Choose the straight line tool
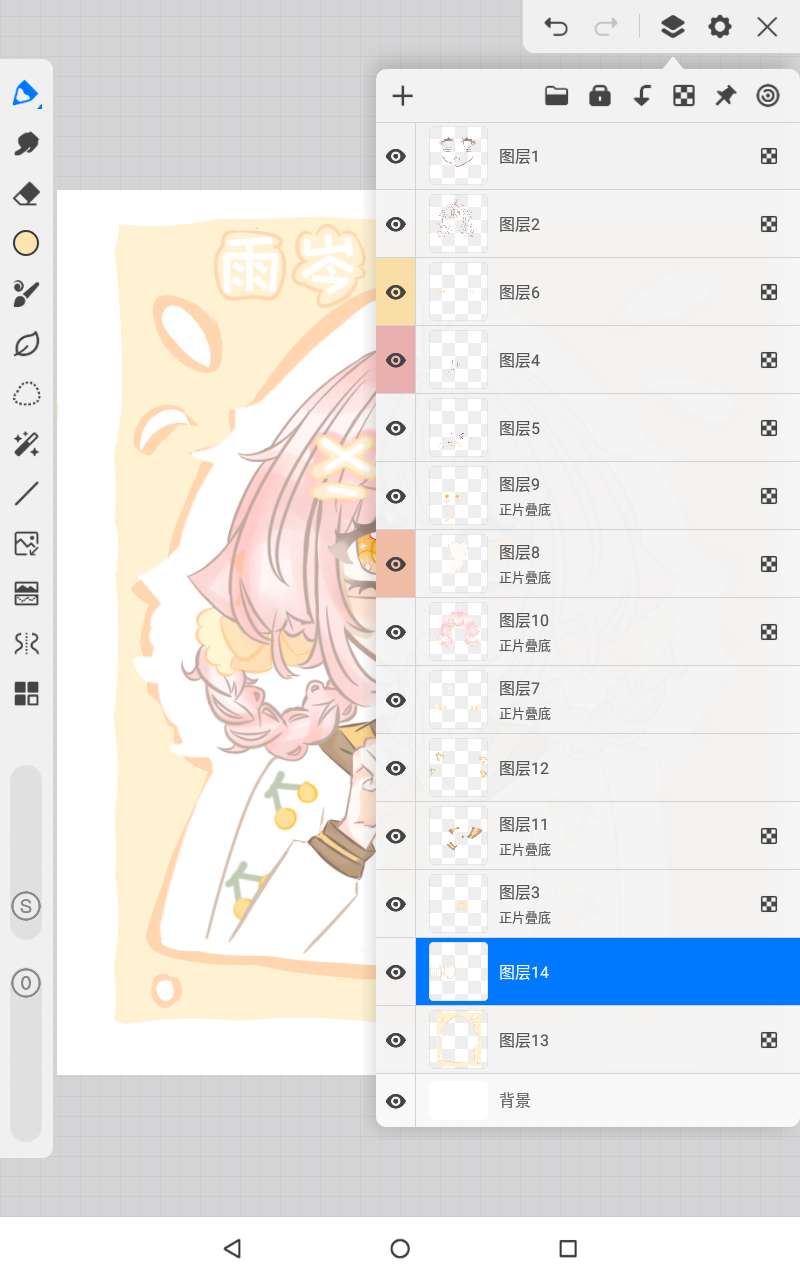Viewport: 800px width, 1280px height. pyautogui.click(x=26, y=493)
